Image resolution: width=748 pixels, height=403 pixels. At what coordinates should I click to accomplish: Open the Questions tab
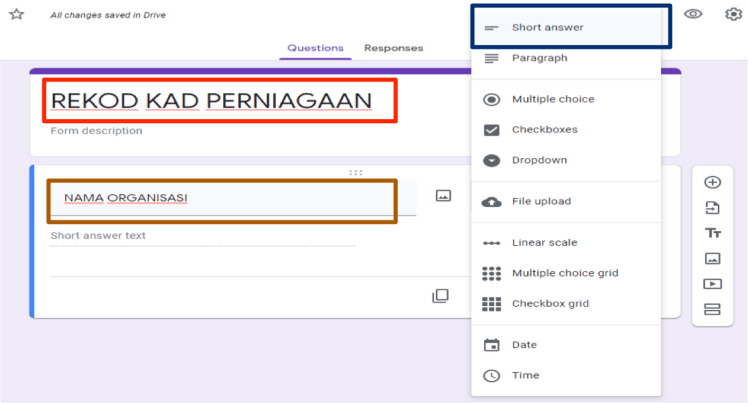pyautogui.click(x=315, y=48)
